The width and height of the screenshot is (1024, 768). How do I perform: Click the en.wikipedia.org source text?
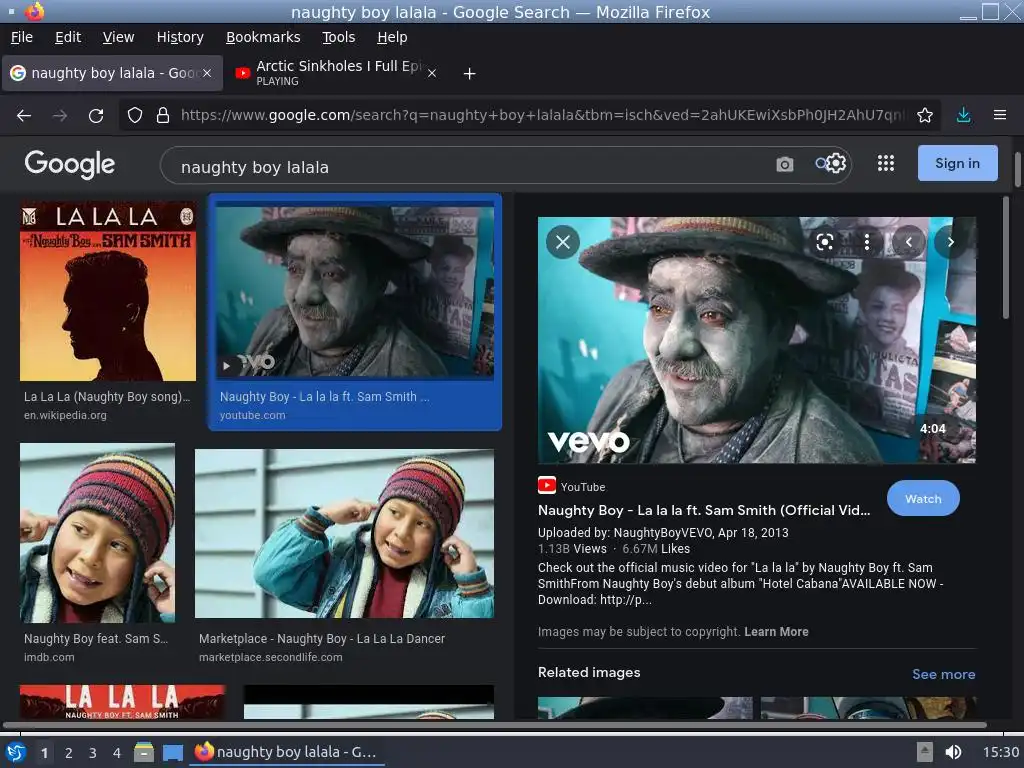coord(65,415)
